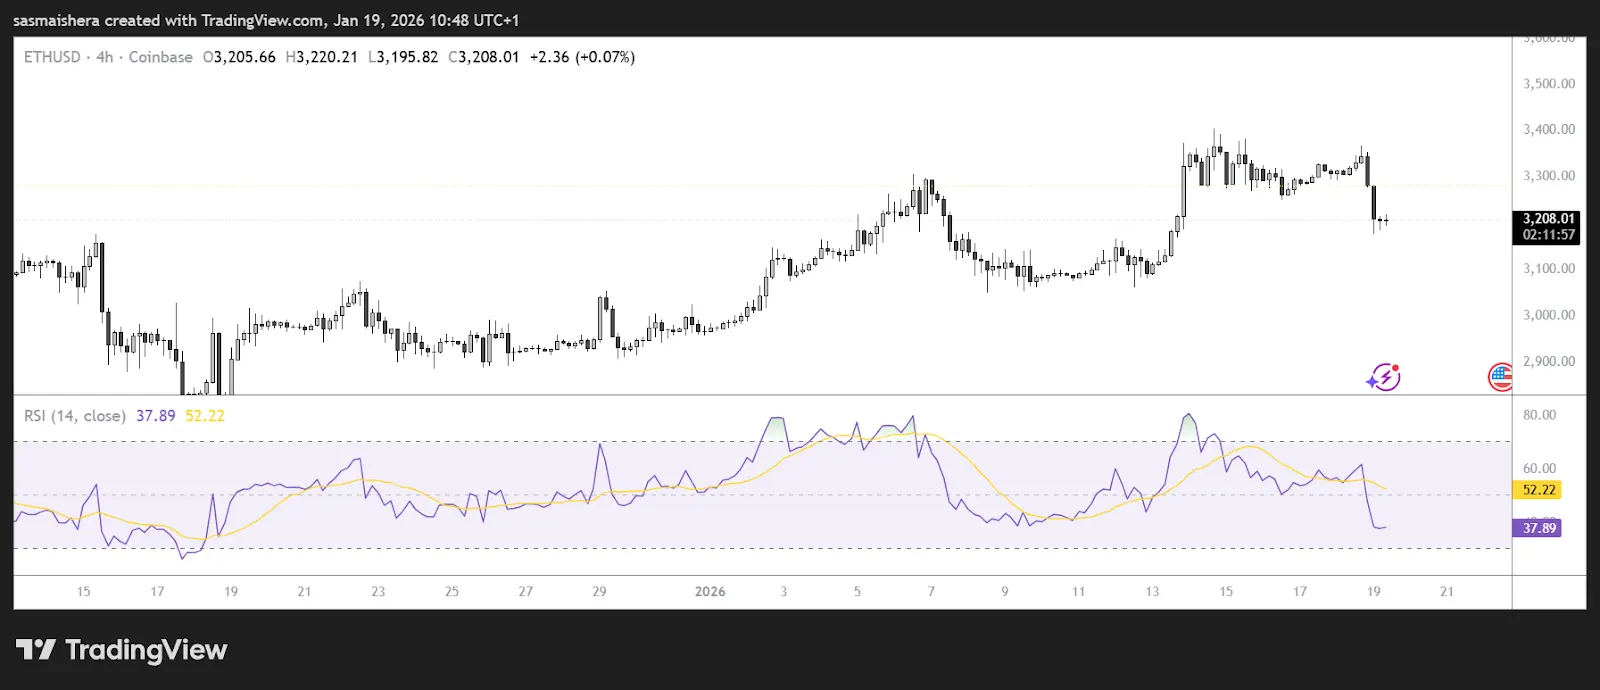Click the 3,500.00 price axis label
The width and height of the screenshot is (1600, 690).
tap(1549, 83)
